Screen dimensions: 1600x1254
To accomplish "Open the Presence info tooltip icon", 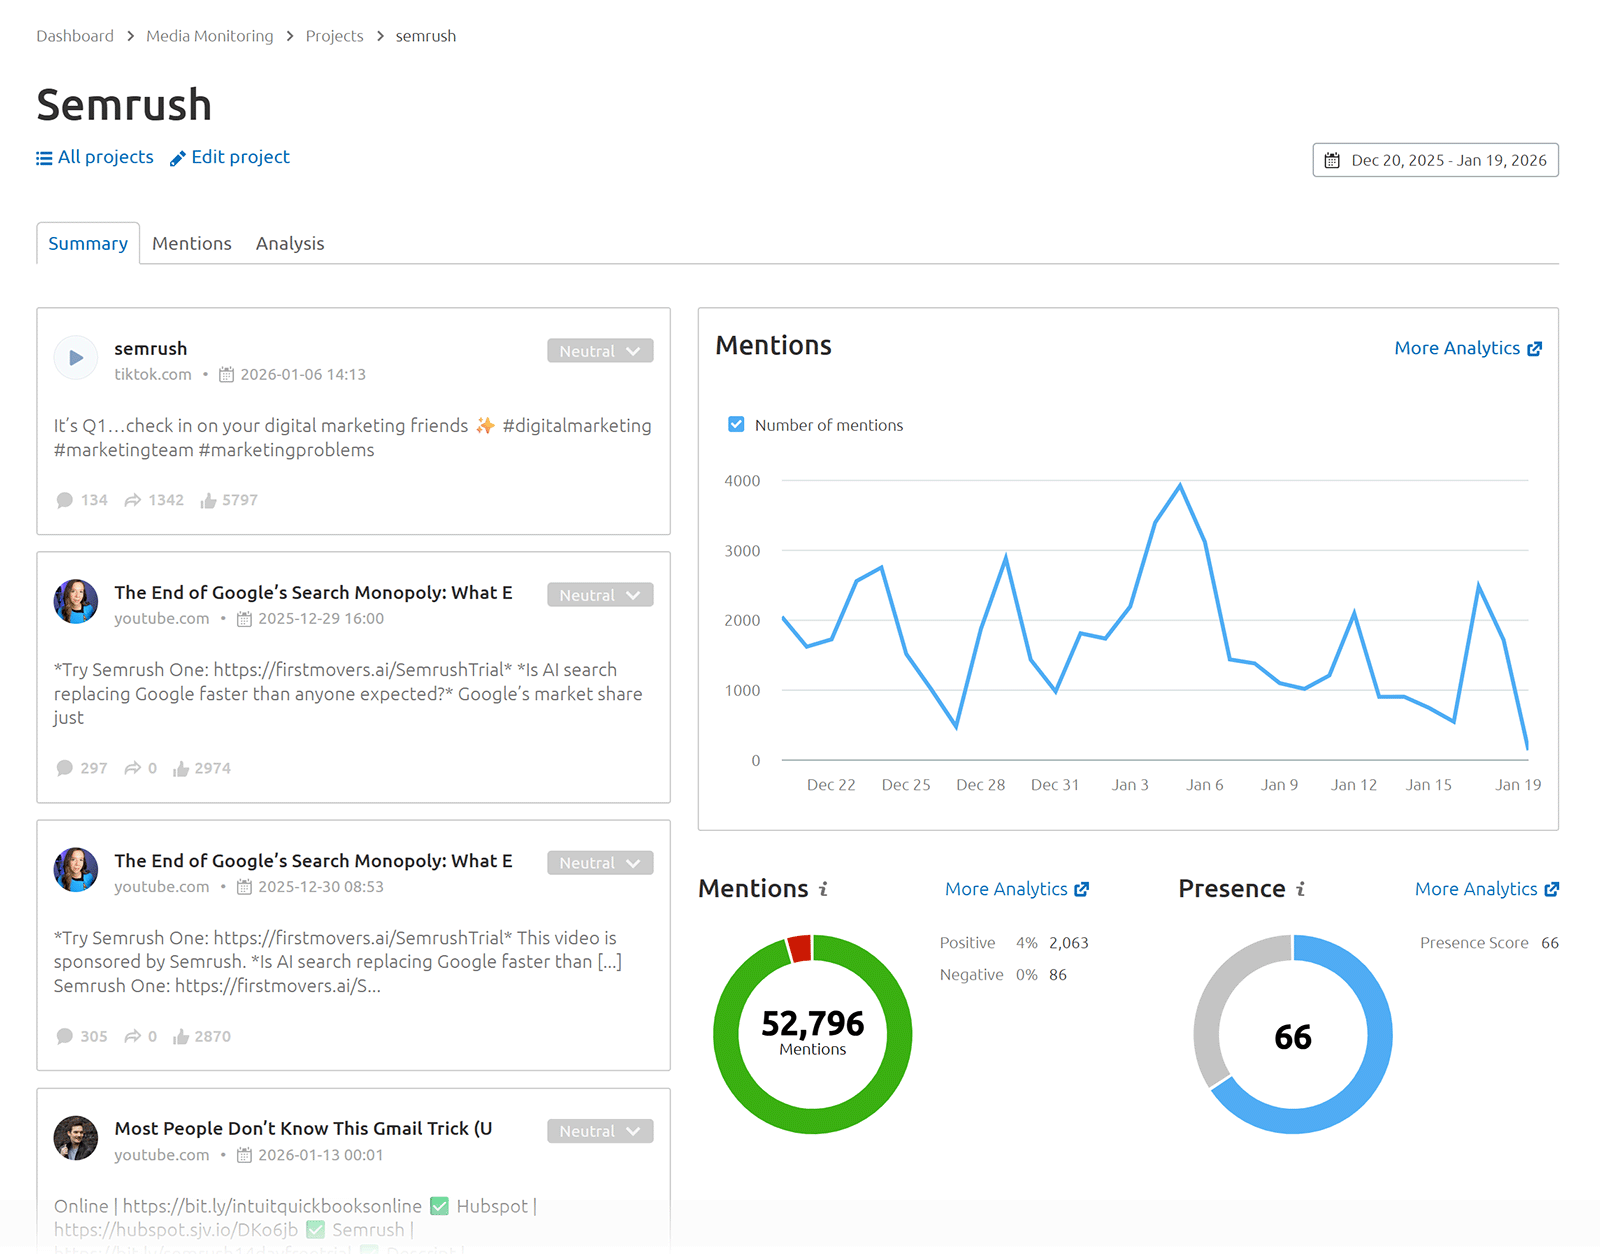I will pyautogui.click(x=1301, y=888).
